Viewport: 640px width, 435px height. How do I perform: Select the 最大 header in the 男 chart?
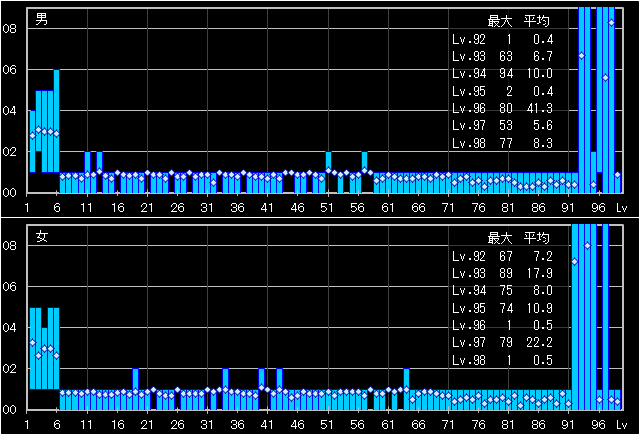[x=500, y=21]
